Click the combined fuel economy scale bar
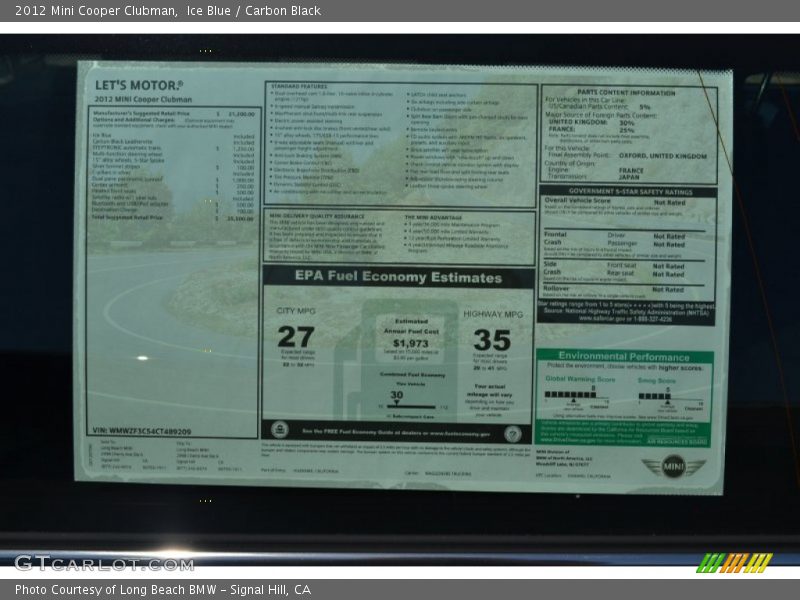 point(411,407)
